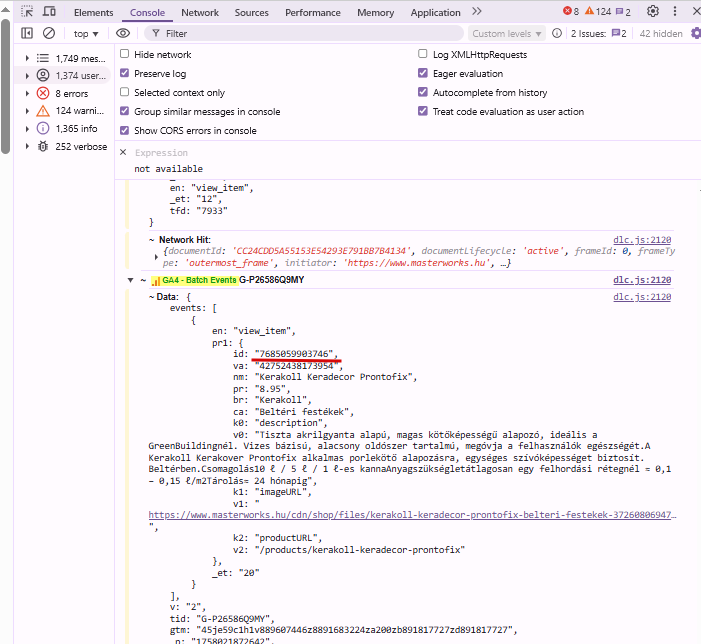Expand the Network Hit object arrow
The image size is (701, 644).
coord(156,257)
